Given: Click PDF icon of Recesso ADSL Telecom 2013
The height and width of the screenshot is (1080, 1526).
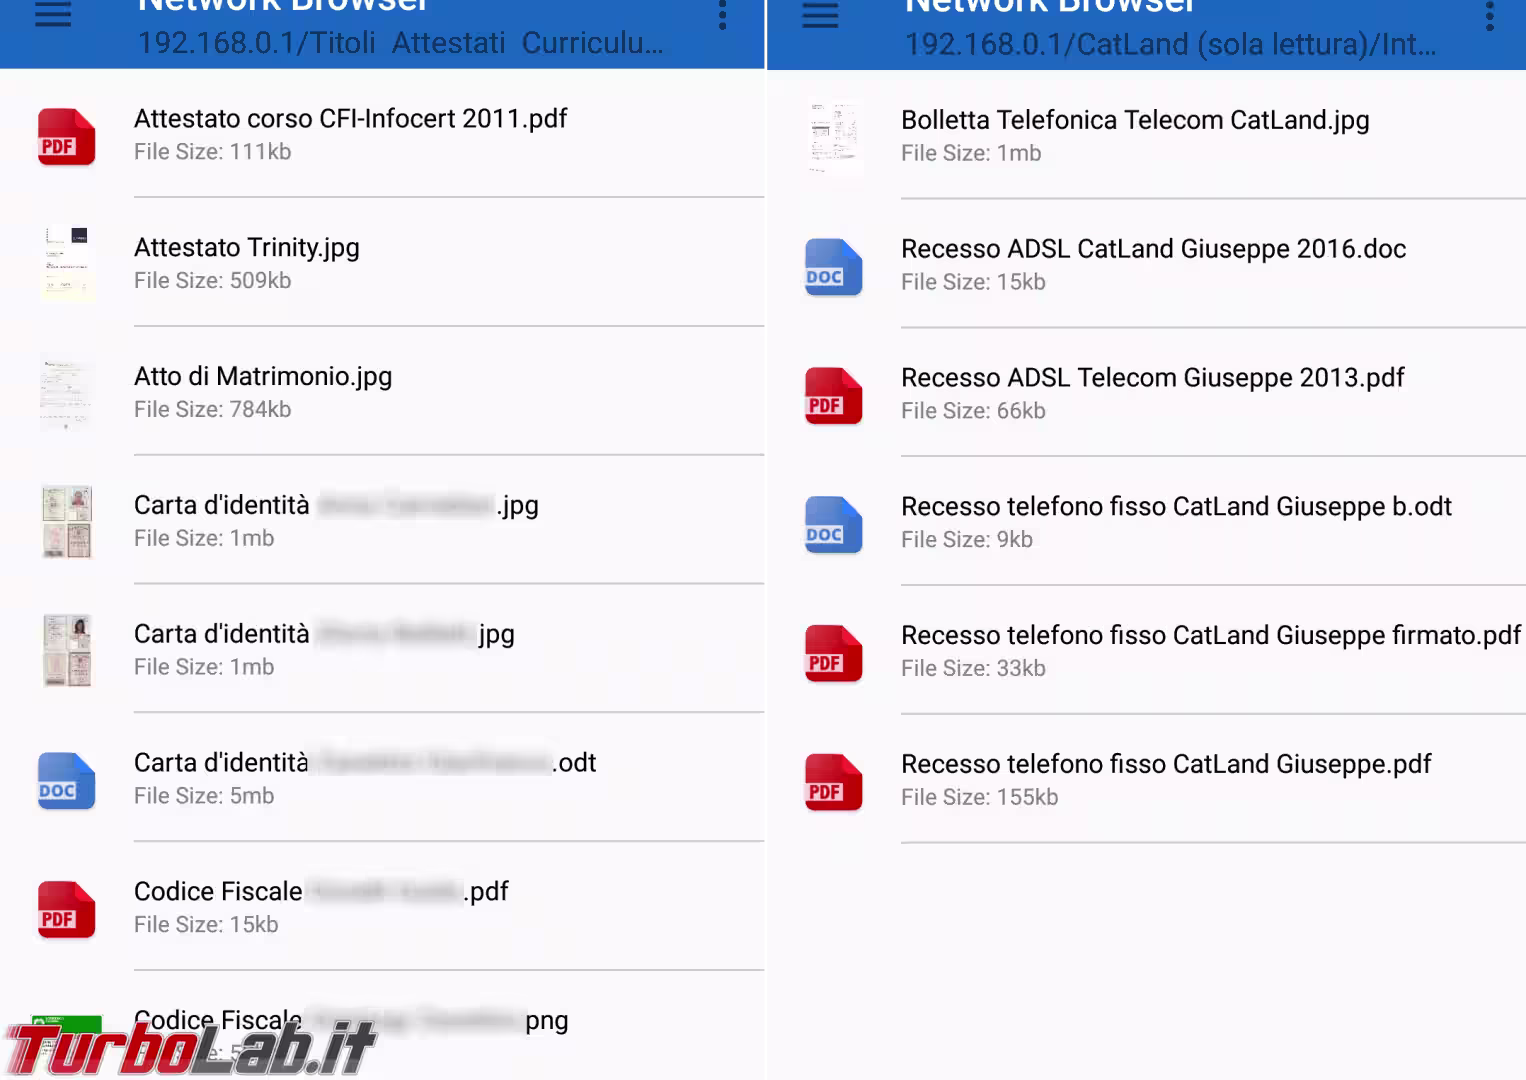Looking at the screenshot, I should (833, 396).
